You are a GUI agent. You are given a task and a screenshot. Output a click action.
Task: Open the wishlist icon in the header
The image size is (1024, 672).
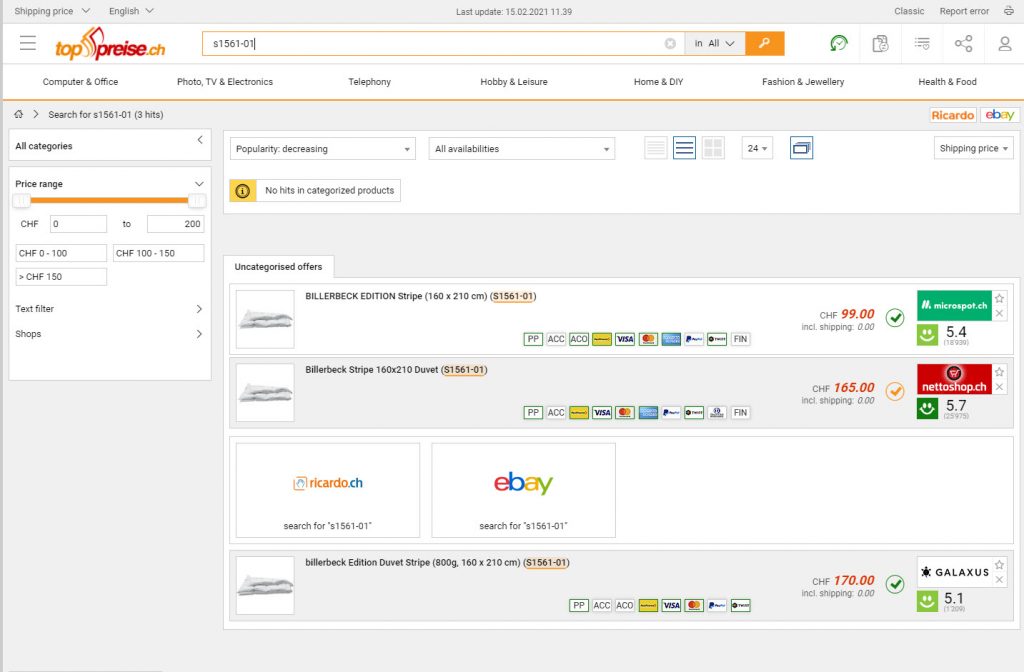click(x=922, y=43)
